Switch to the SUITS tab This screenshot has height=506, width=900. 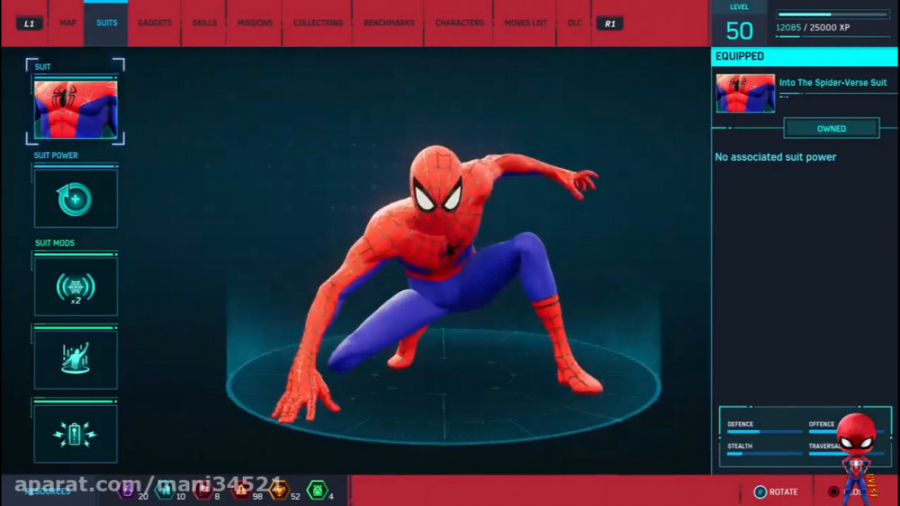point(107,23)
